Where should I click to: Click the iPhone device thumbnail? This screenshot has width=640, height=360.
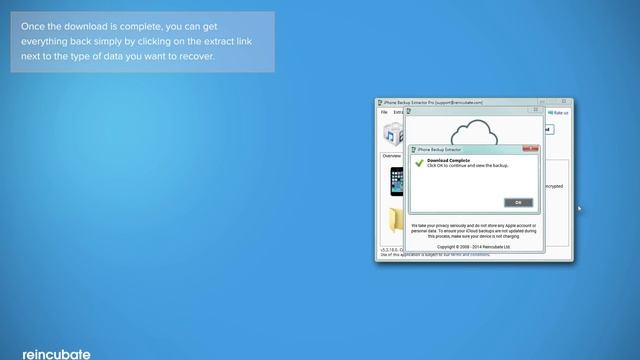click(x=397, y=181)
